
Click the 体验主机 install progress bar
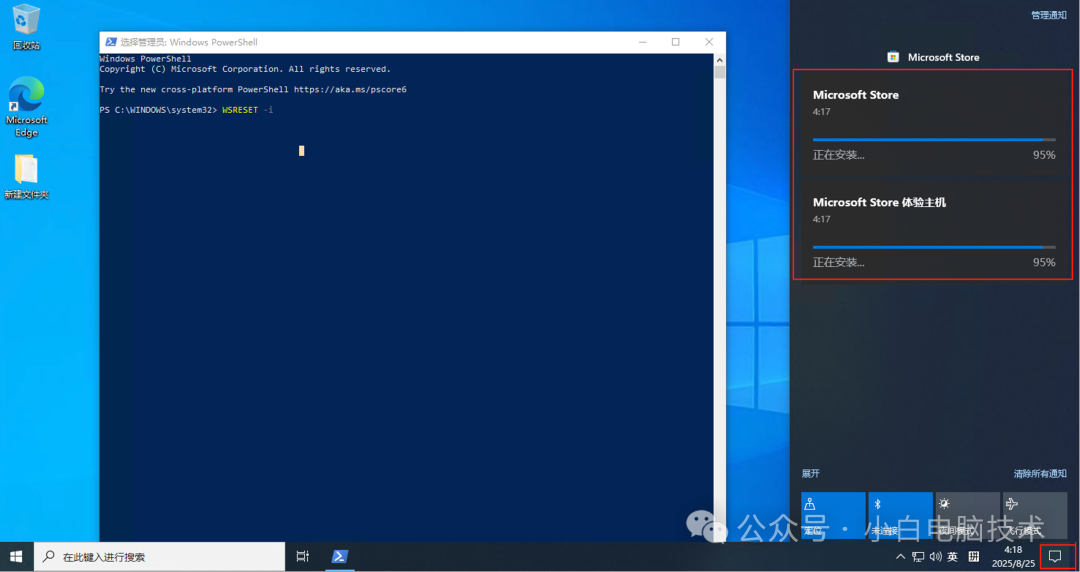point(933,247)
